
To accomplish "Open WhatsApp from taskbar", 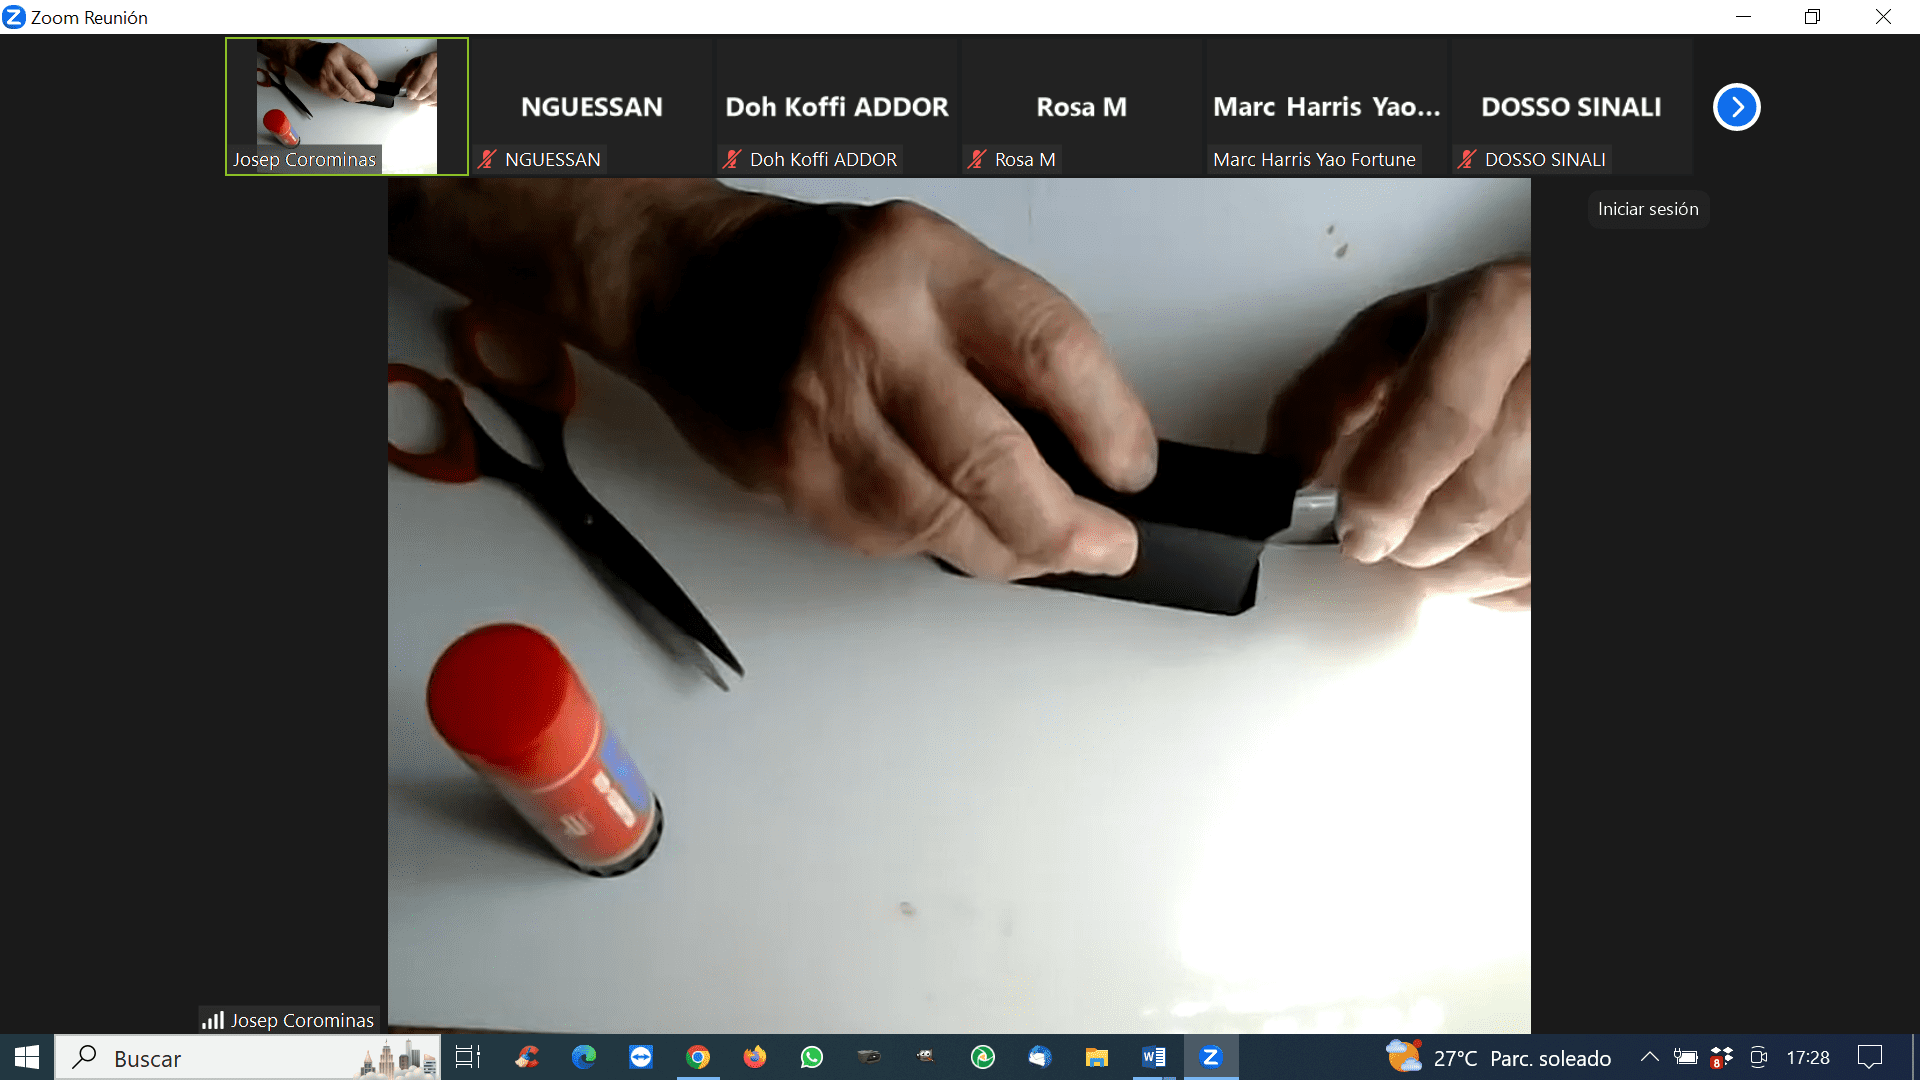I will [x=812, y=1057].
